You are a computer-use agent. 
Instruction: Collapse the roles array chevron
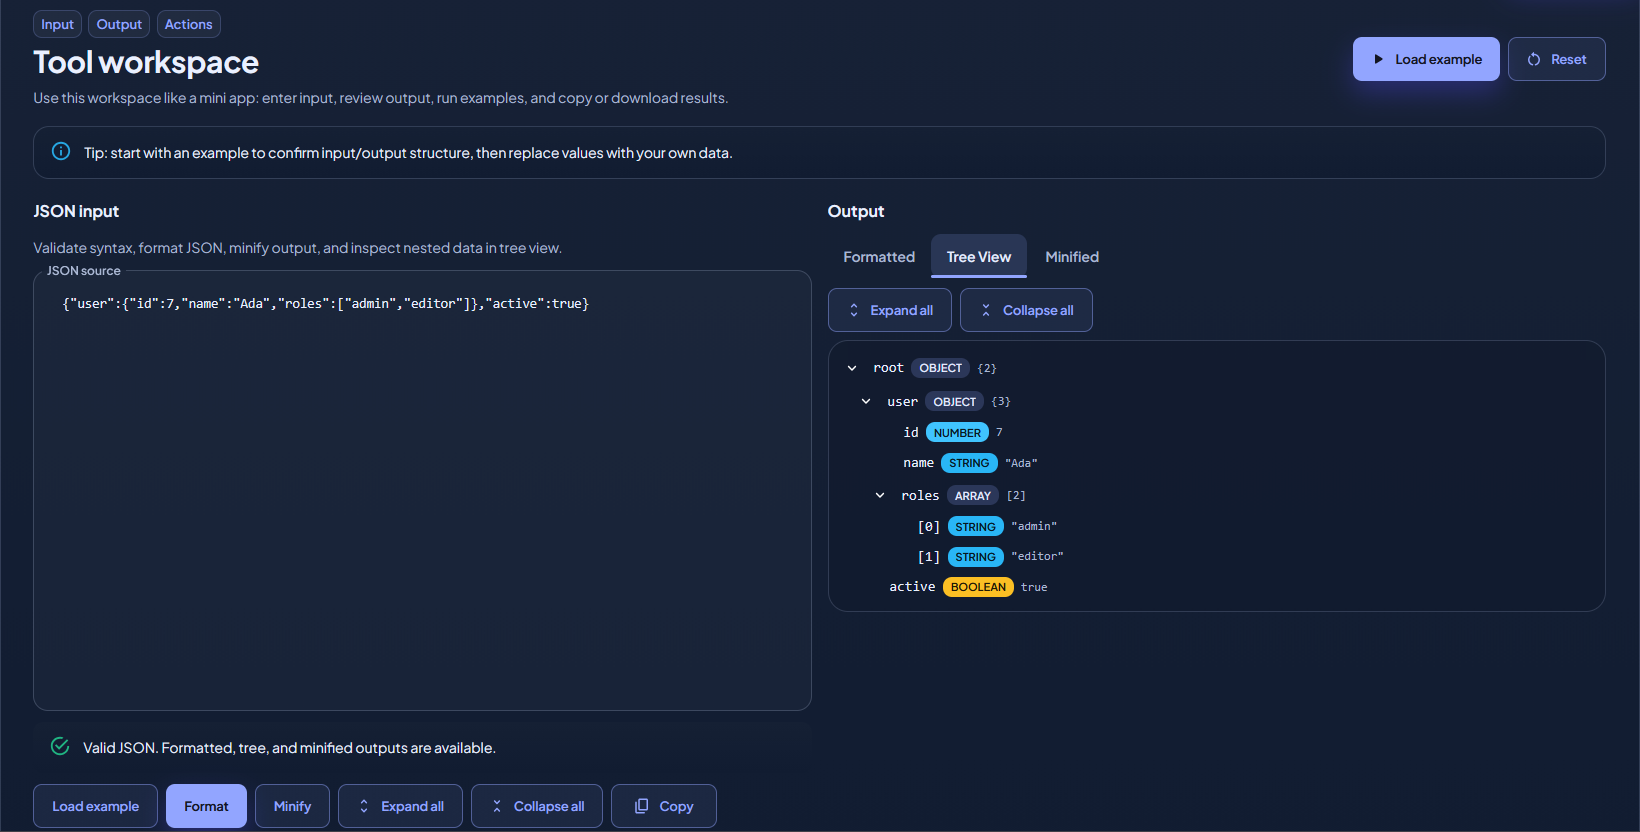[x=880, y=495]
